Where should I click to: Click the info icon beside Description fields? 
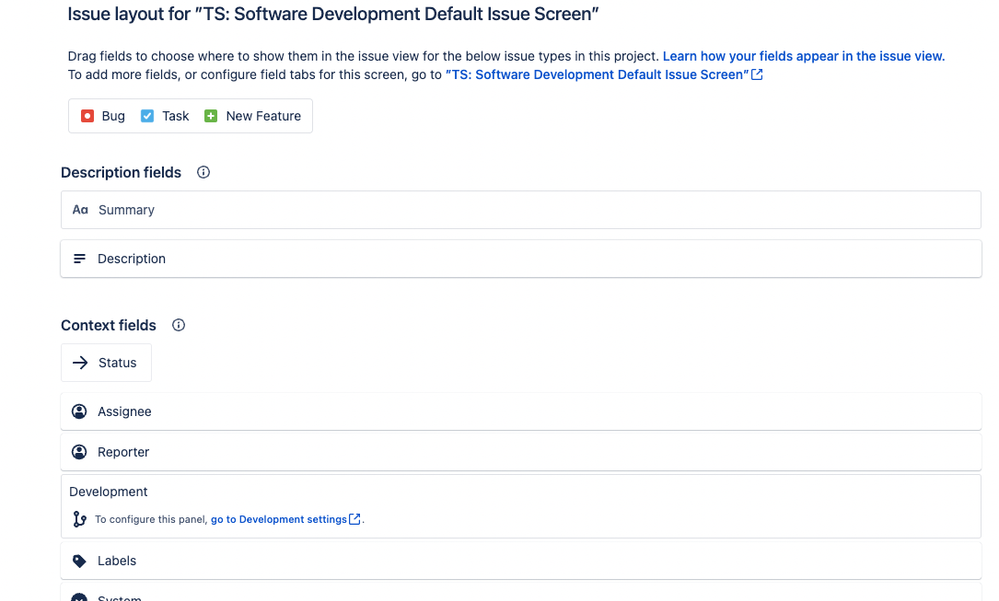coord(203,172)
